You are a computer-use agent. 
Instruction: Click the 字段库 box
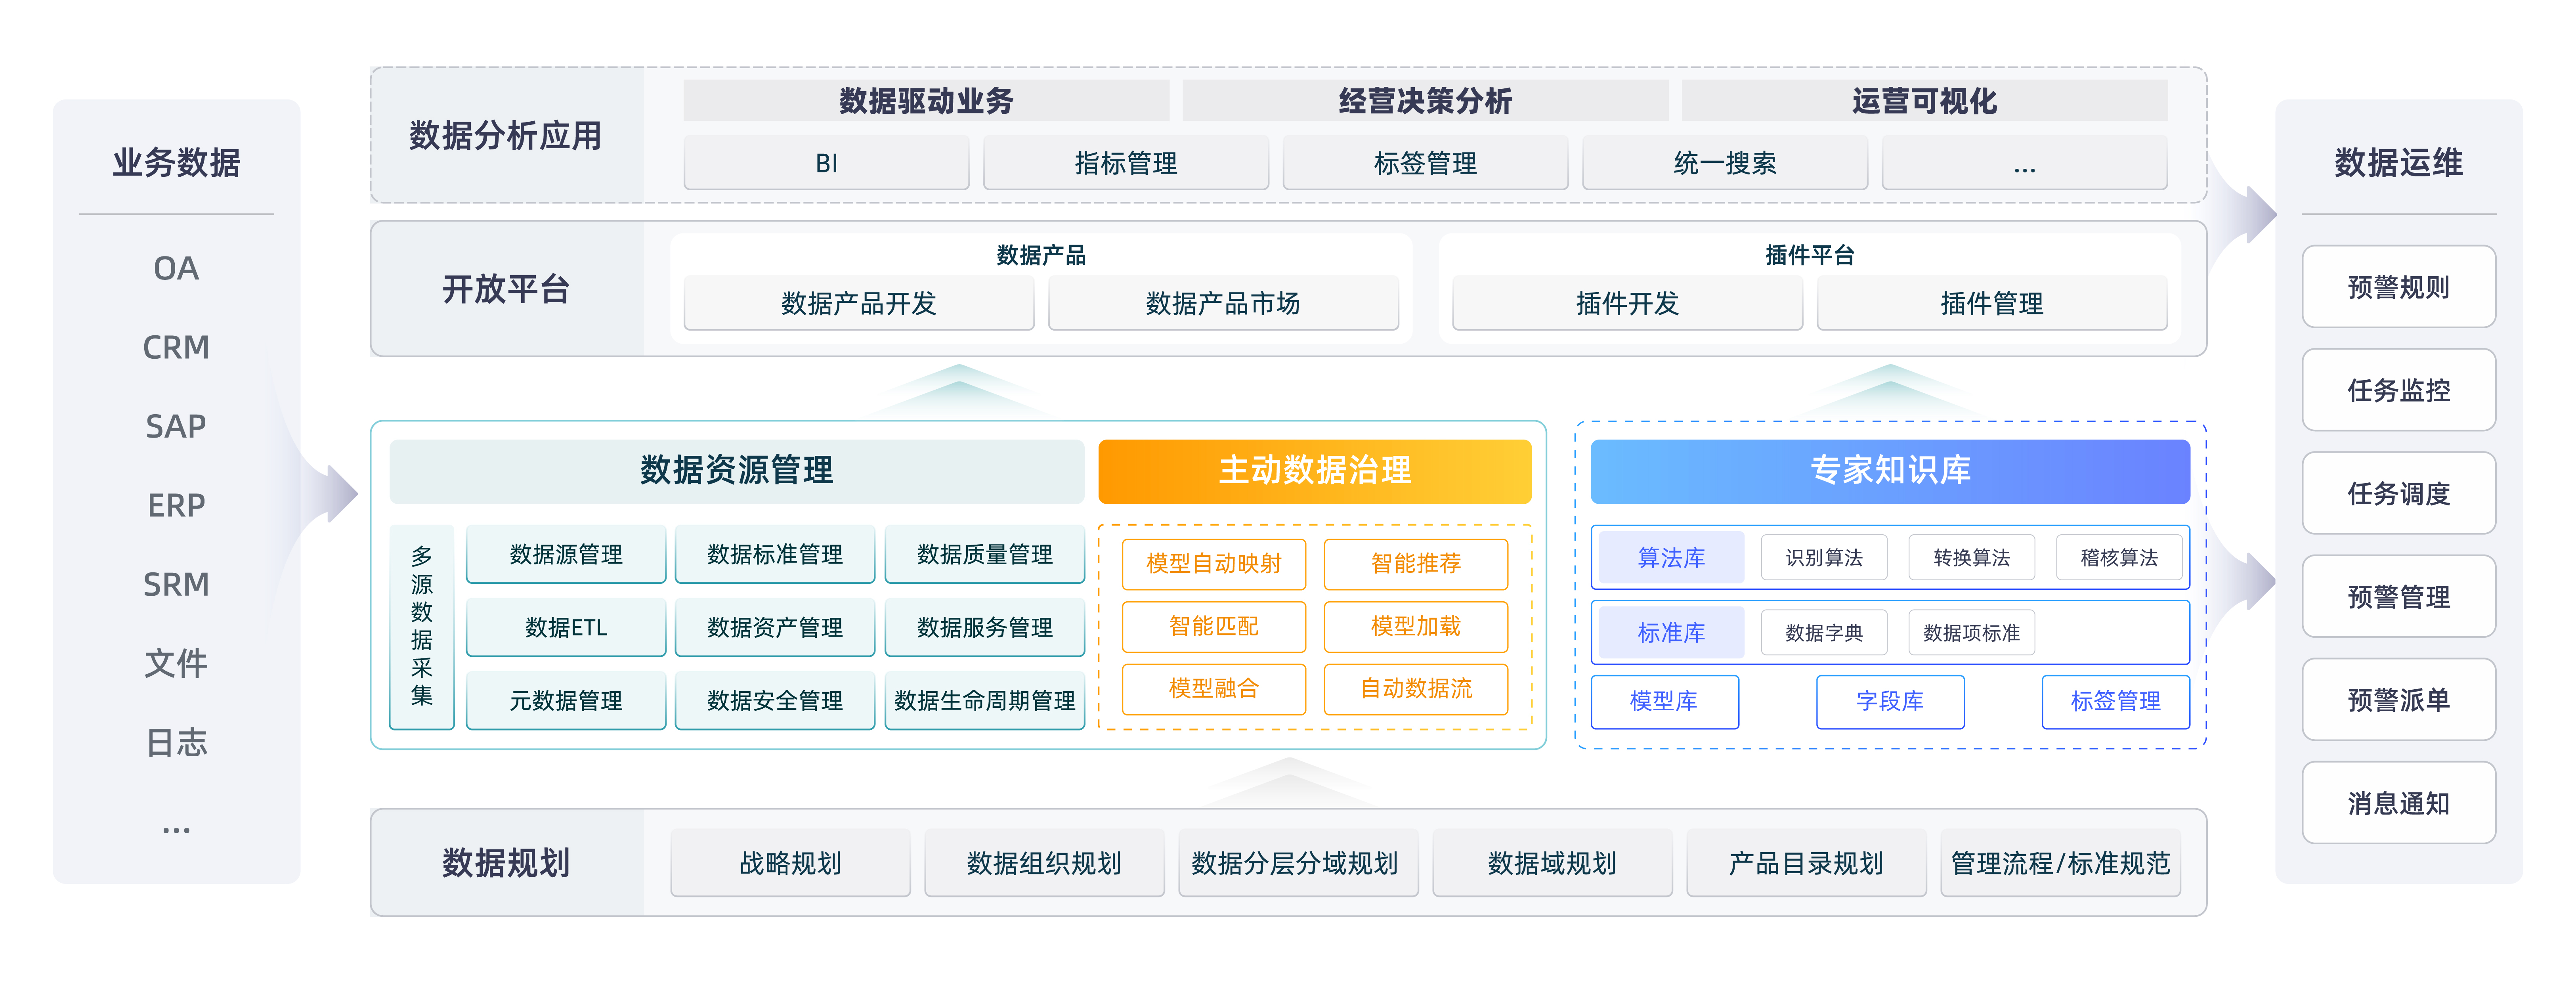pos(1890,701)
